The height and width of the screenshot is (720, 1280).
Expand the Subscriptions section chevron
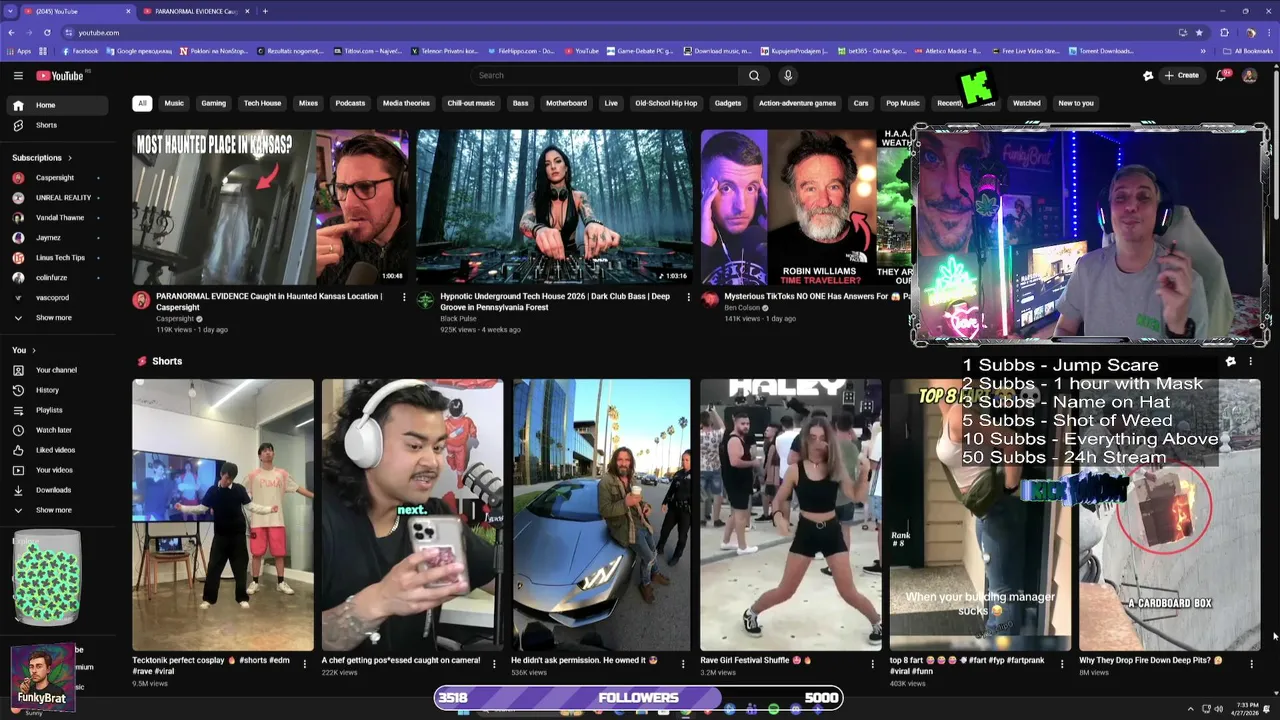70,158
